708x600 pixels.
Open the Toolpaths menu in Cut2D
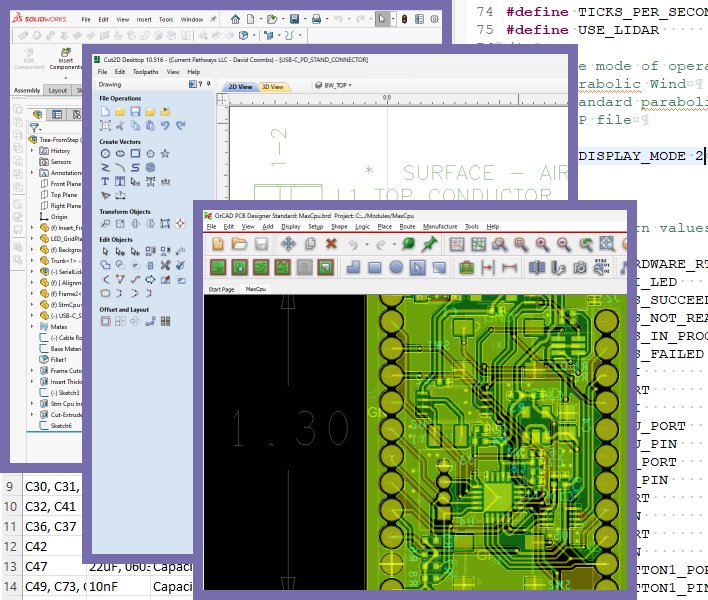click(145, 72)
